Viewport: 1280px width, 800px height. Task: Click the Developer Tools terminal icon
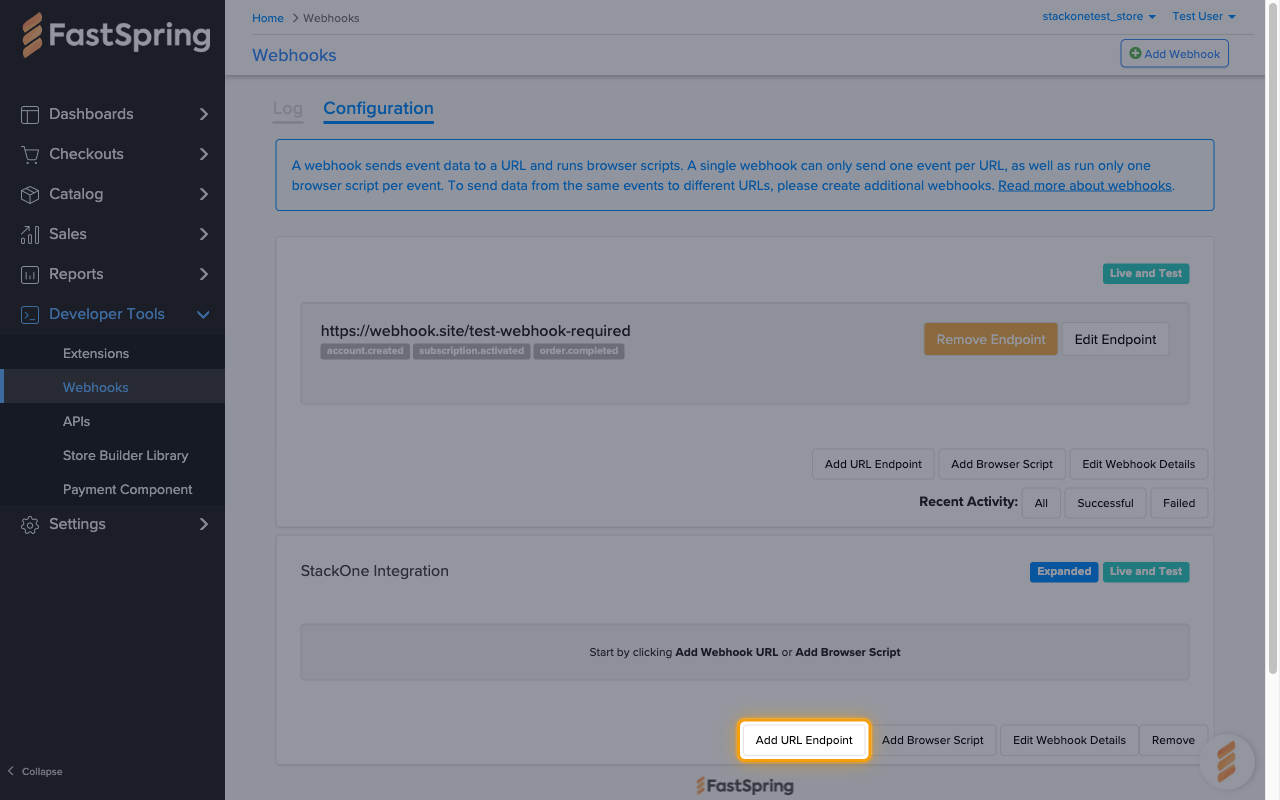[x=30, y=314]
